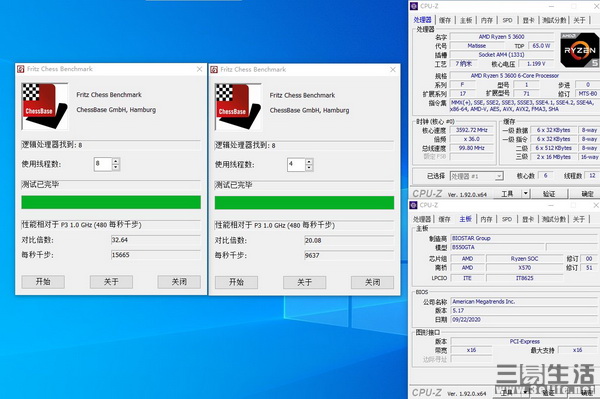This screenshot has height=399, width=600.
Task: Click the 验证 button in top CPU-Z
Action: [x=549, y=194]
